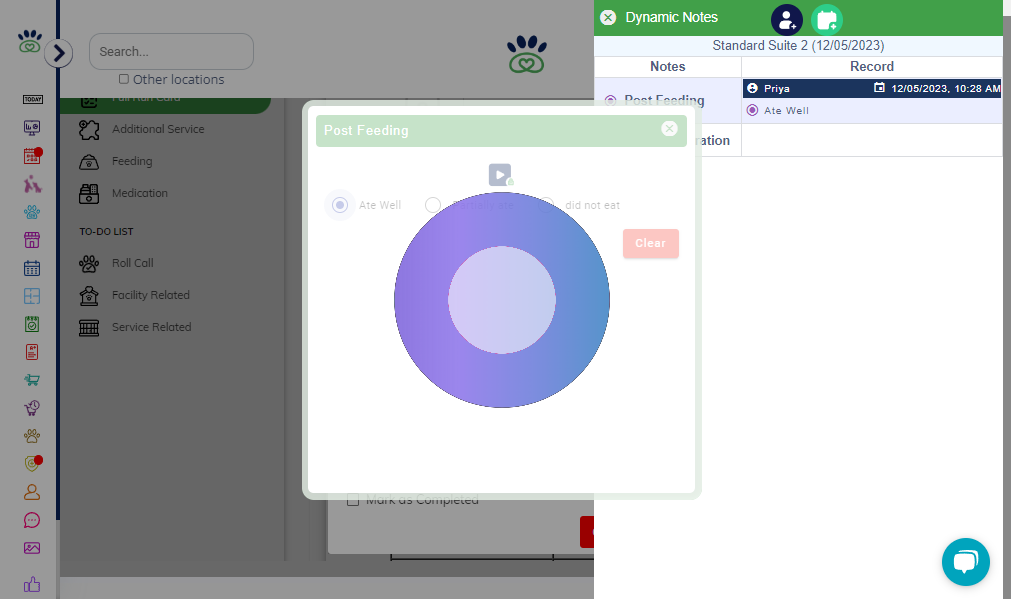
Task: Select the Post Feeding radio in Notes column
Action: [x=610, y=100]
